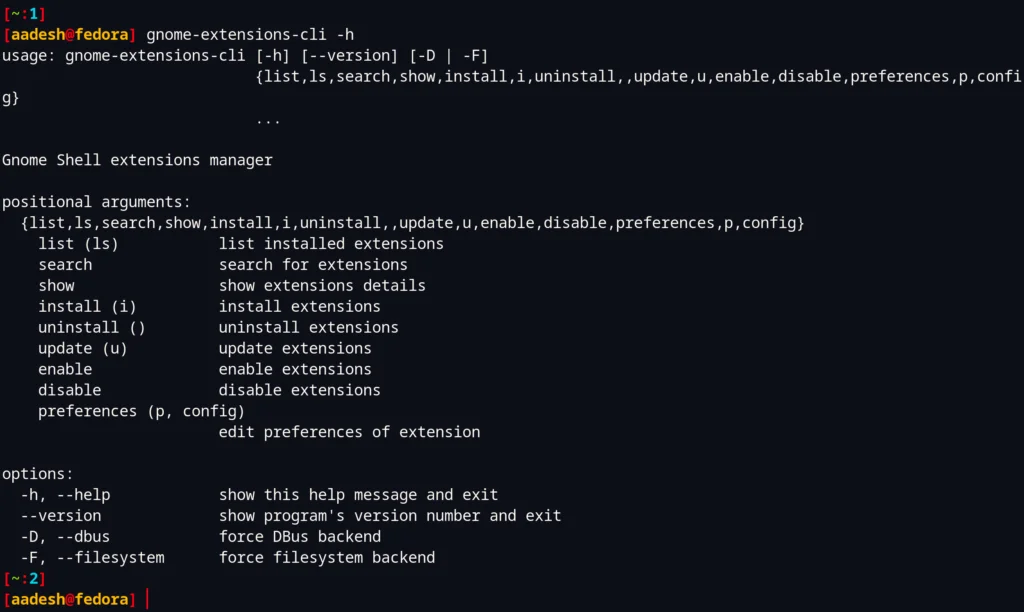
Task: Click the "[~:1]" prompt indicator at top
Action: point(24,14)
